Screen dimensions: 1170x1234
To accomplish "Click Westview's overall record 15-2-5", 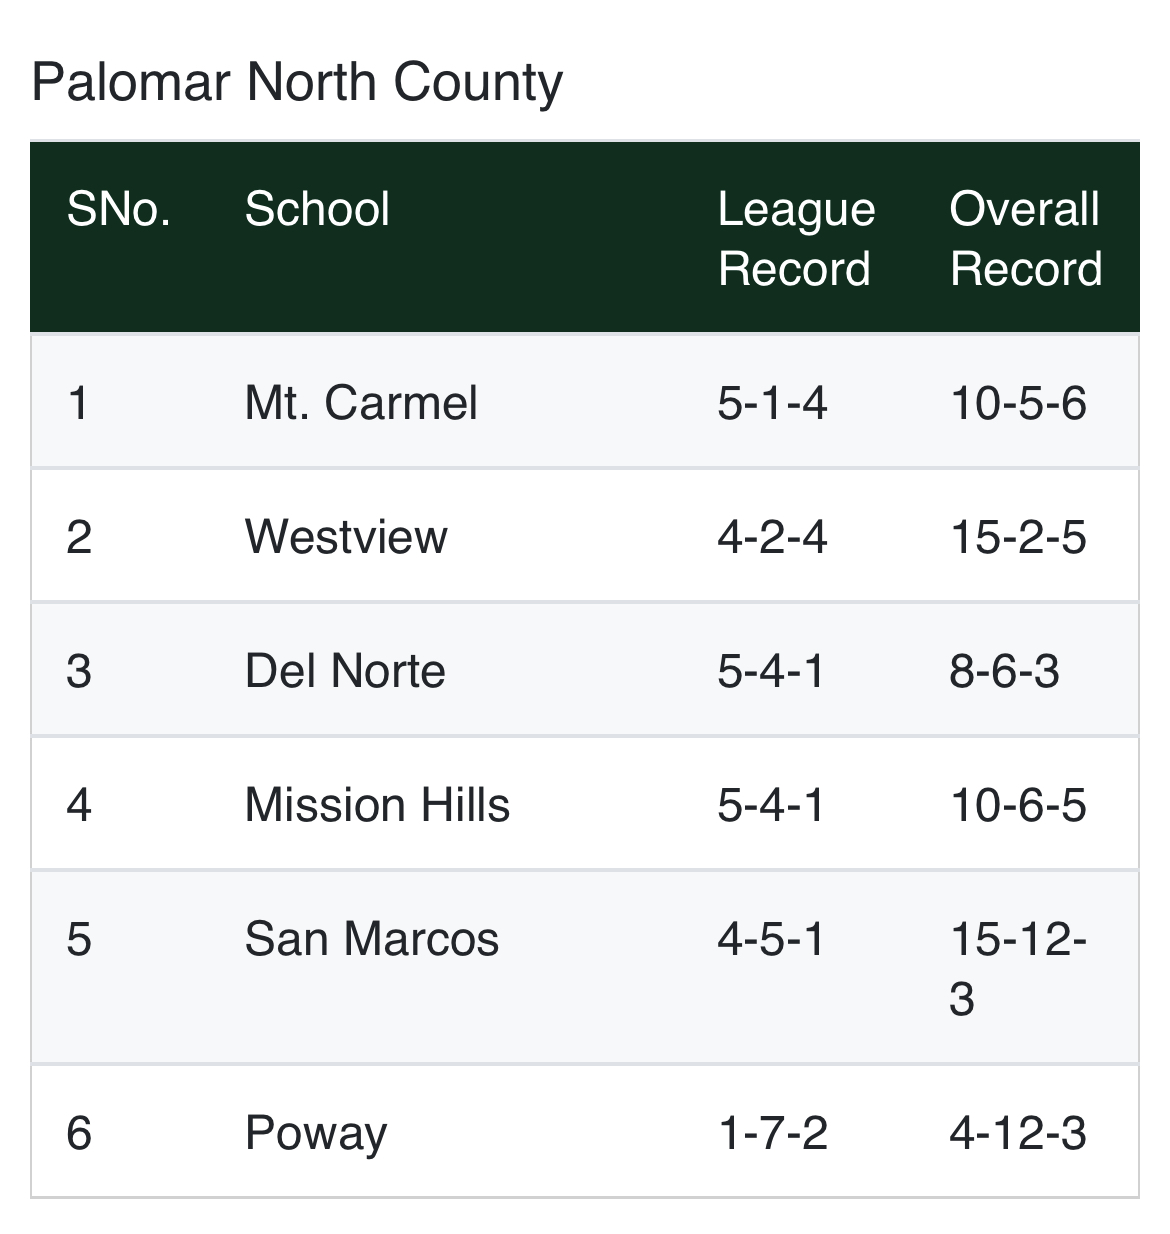I will tap(1017, 537).
